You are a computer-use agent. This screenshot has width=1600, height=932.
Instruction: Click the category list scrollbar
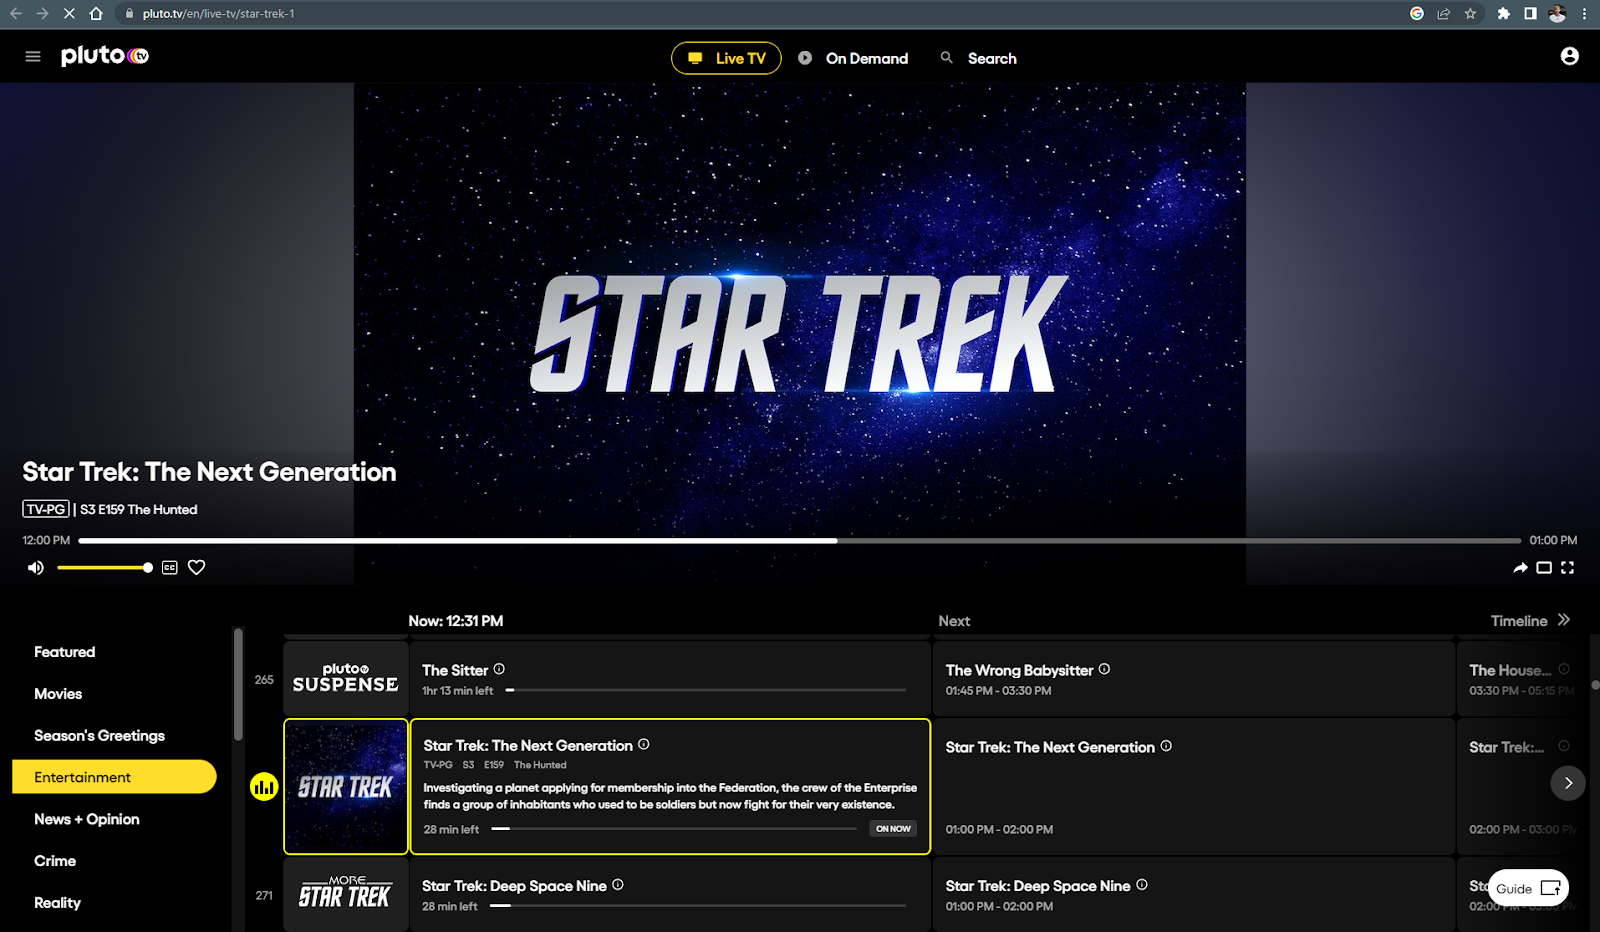(238, 685)
